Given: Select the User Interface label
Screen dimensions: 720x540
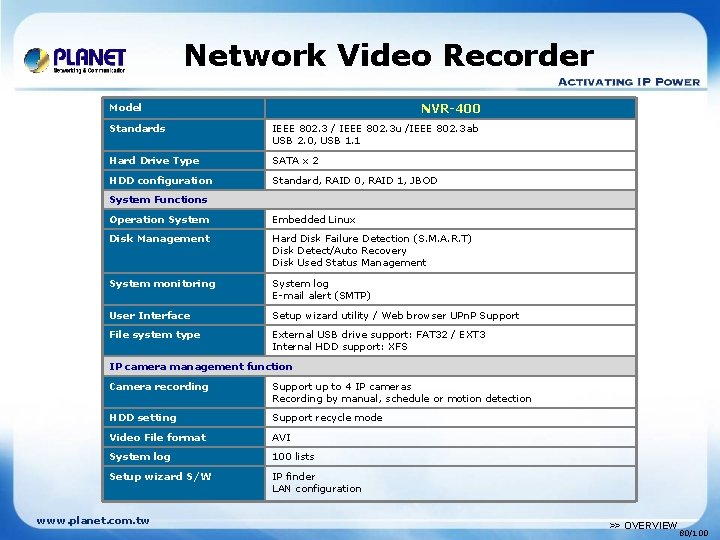Looking at the screenshot, I should tap(149, 315).
